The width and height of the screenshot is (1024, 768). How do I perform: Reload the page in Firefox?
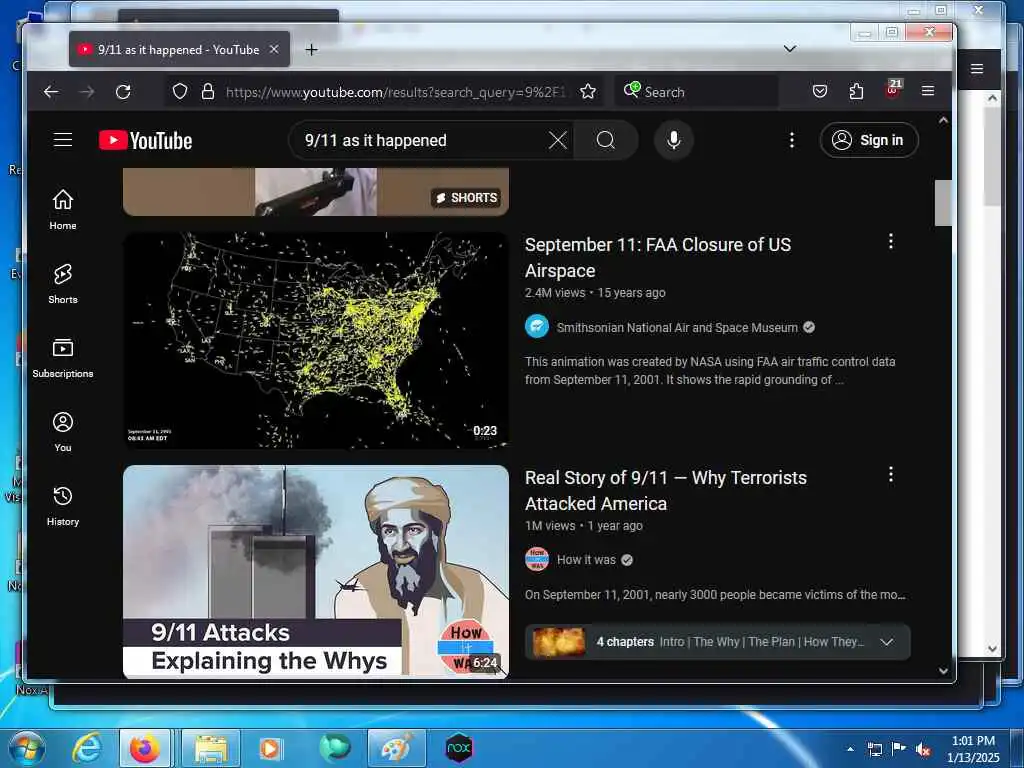coord(123,91)
